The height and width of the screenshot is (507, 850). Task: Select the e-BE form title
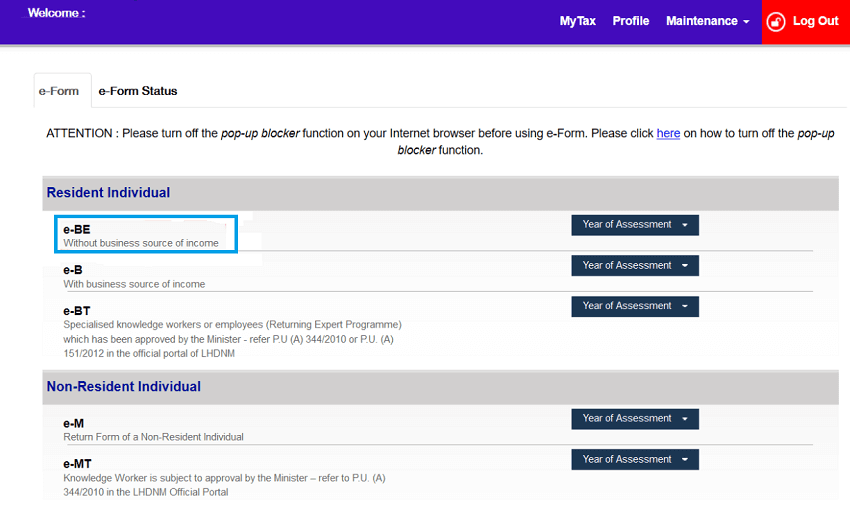[x=77, y=229]
